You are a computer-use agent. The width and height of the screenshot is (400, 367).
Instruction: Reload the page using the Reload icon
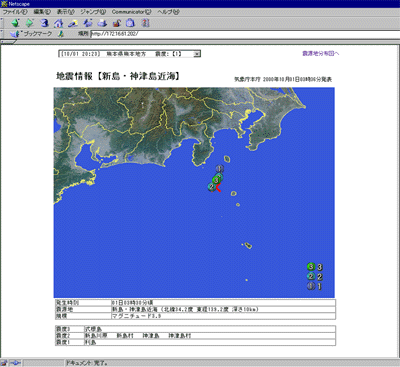coord(44,23)
